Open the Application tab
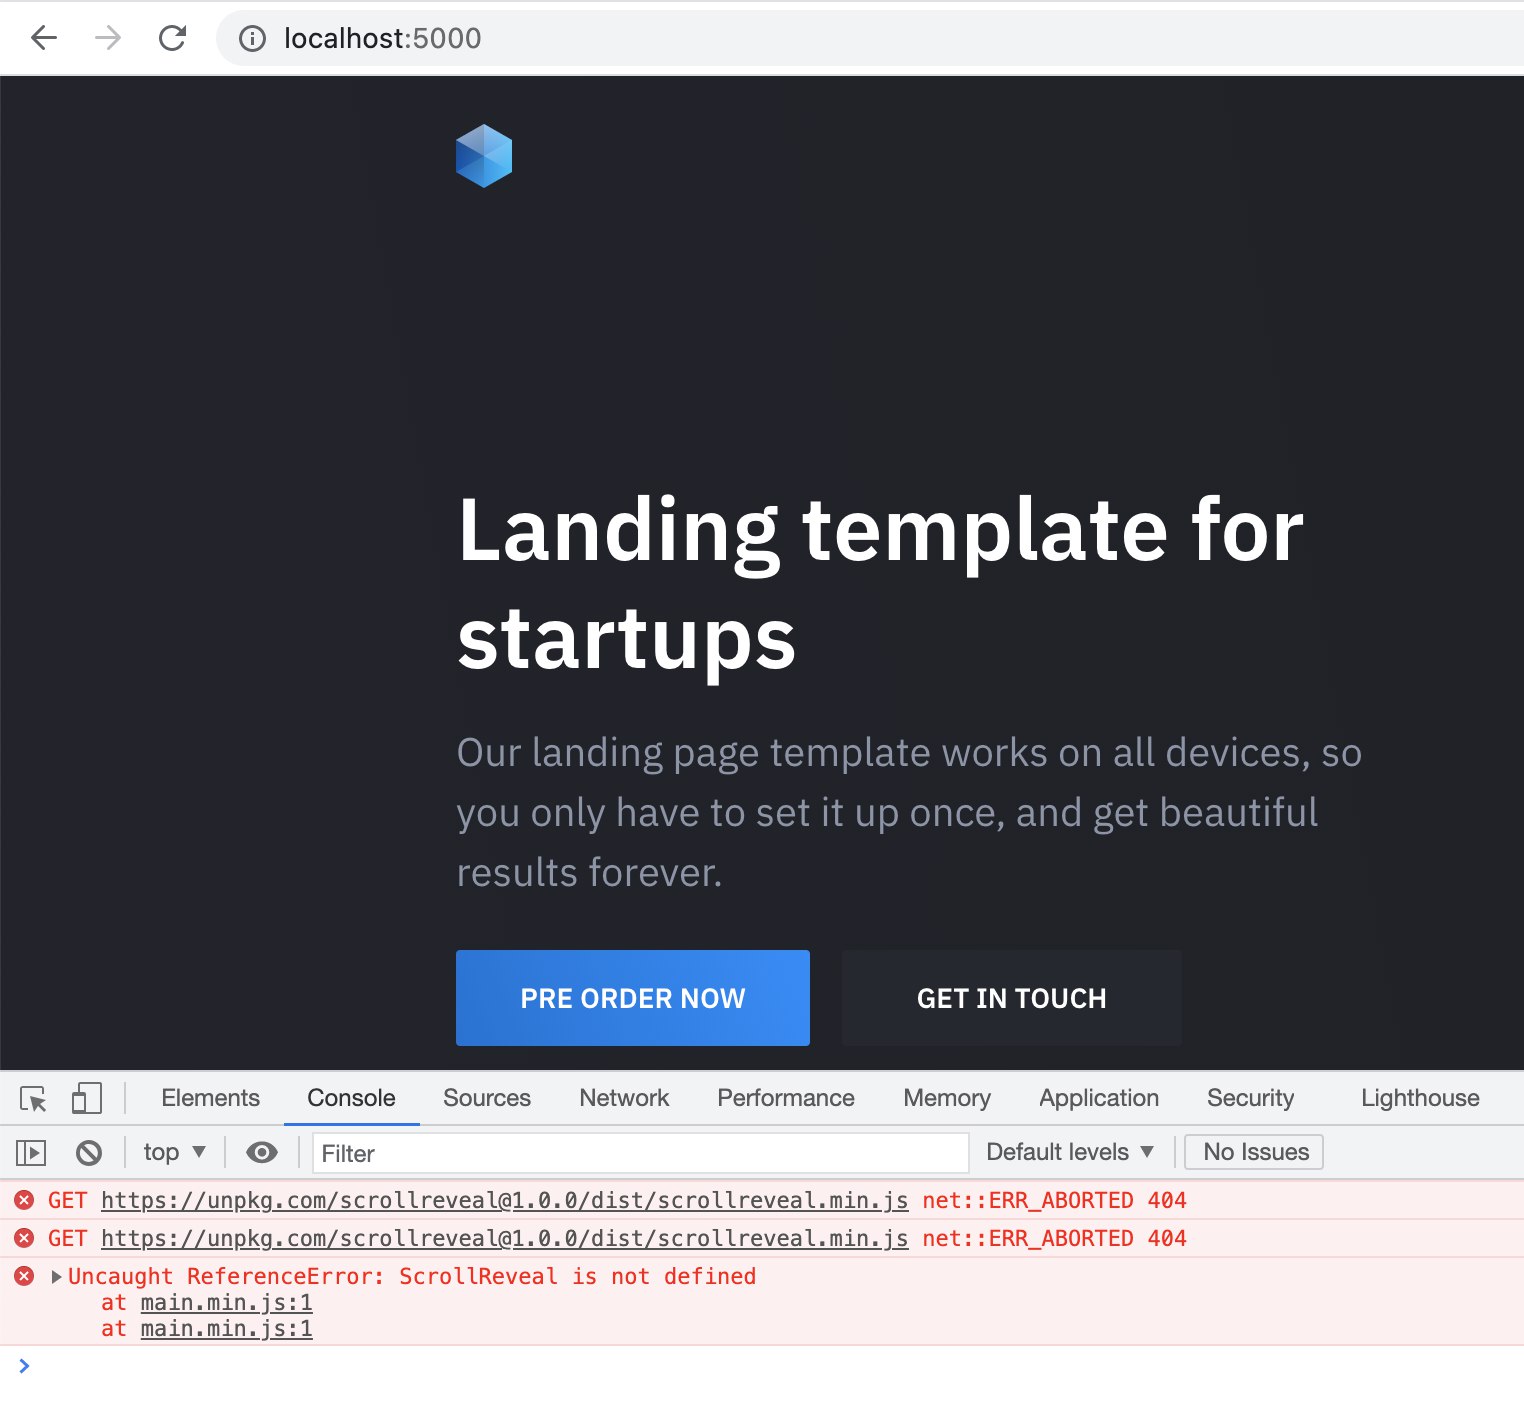This screenshot has height=1408, width=1524. tap(1099, 1098)
